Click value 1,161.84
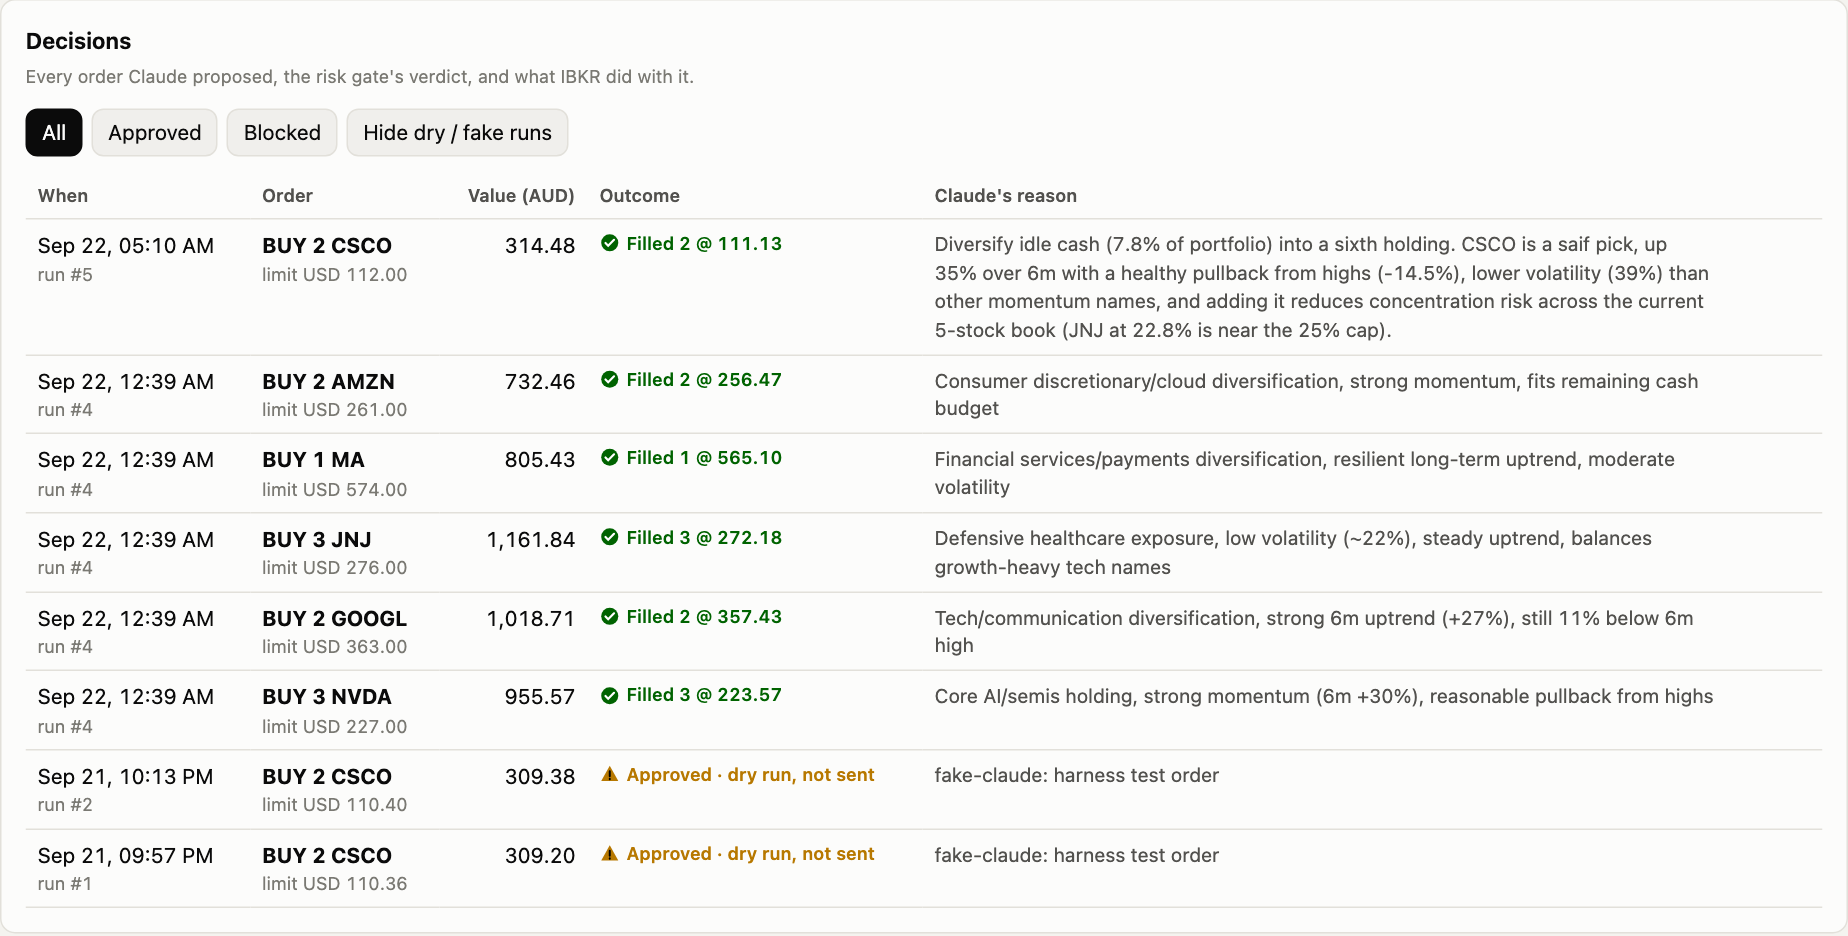The width and height of the screenshot is (1848, 936). click(x=531, y=540)
